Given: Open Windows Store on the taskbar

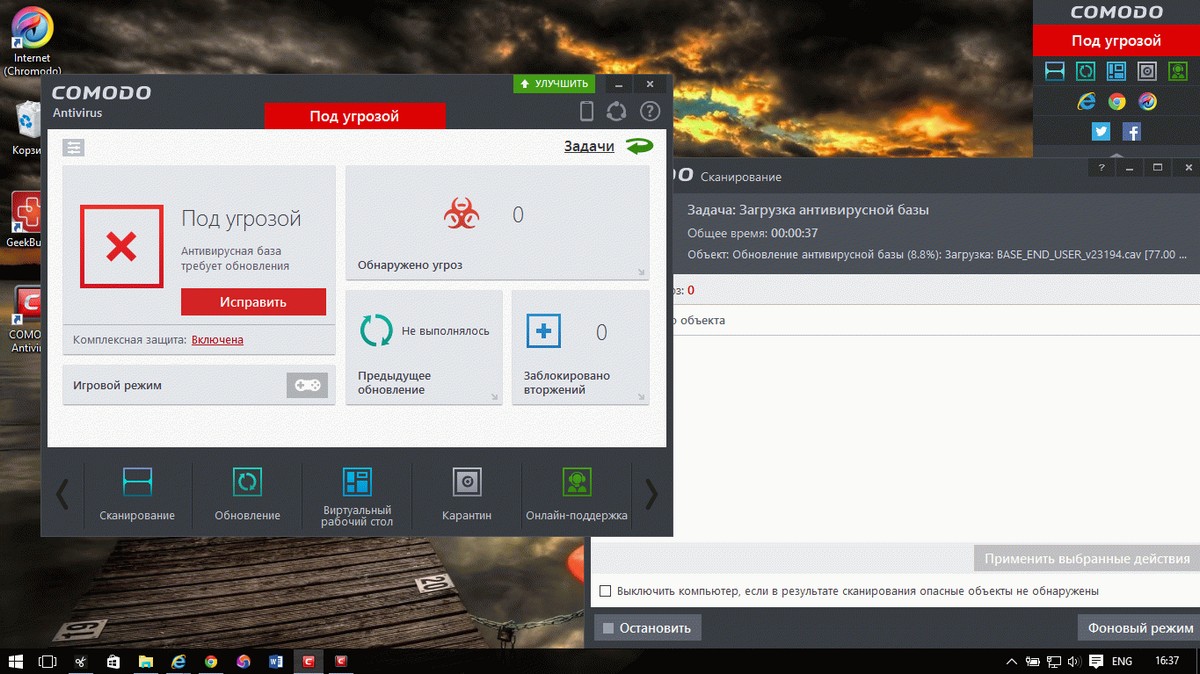Looking at the screenshot, I should pyautogui.click(x=113, y=661).
